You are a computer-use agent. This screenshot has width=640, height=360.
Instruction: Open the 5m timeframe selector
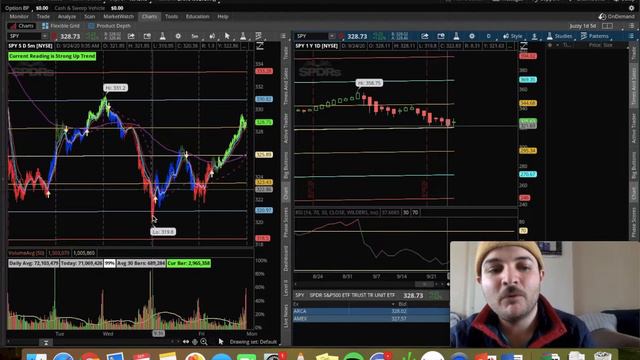[x=195, y=36]
